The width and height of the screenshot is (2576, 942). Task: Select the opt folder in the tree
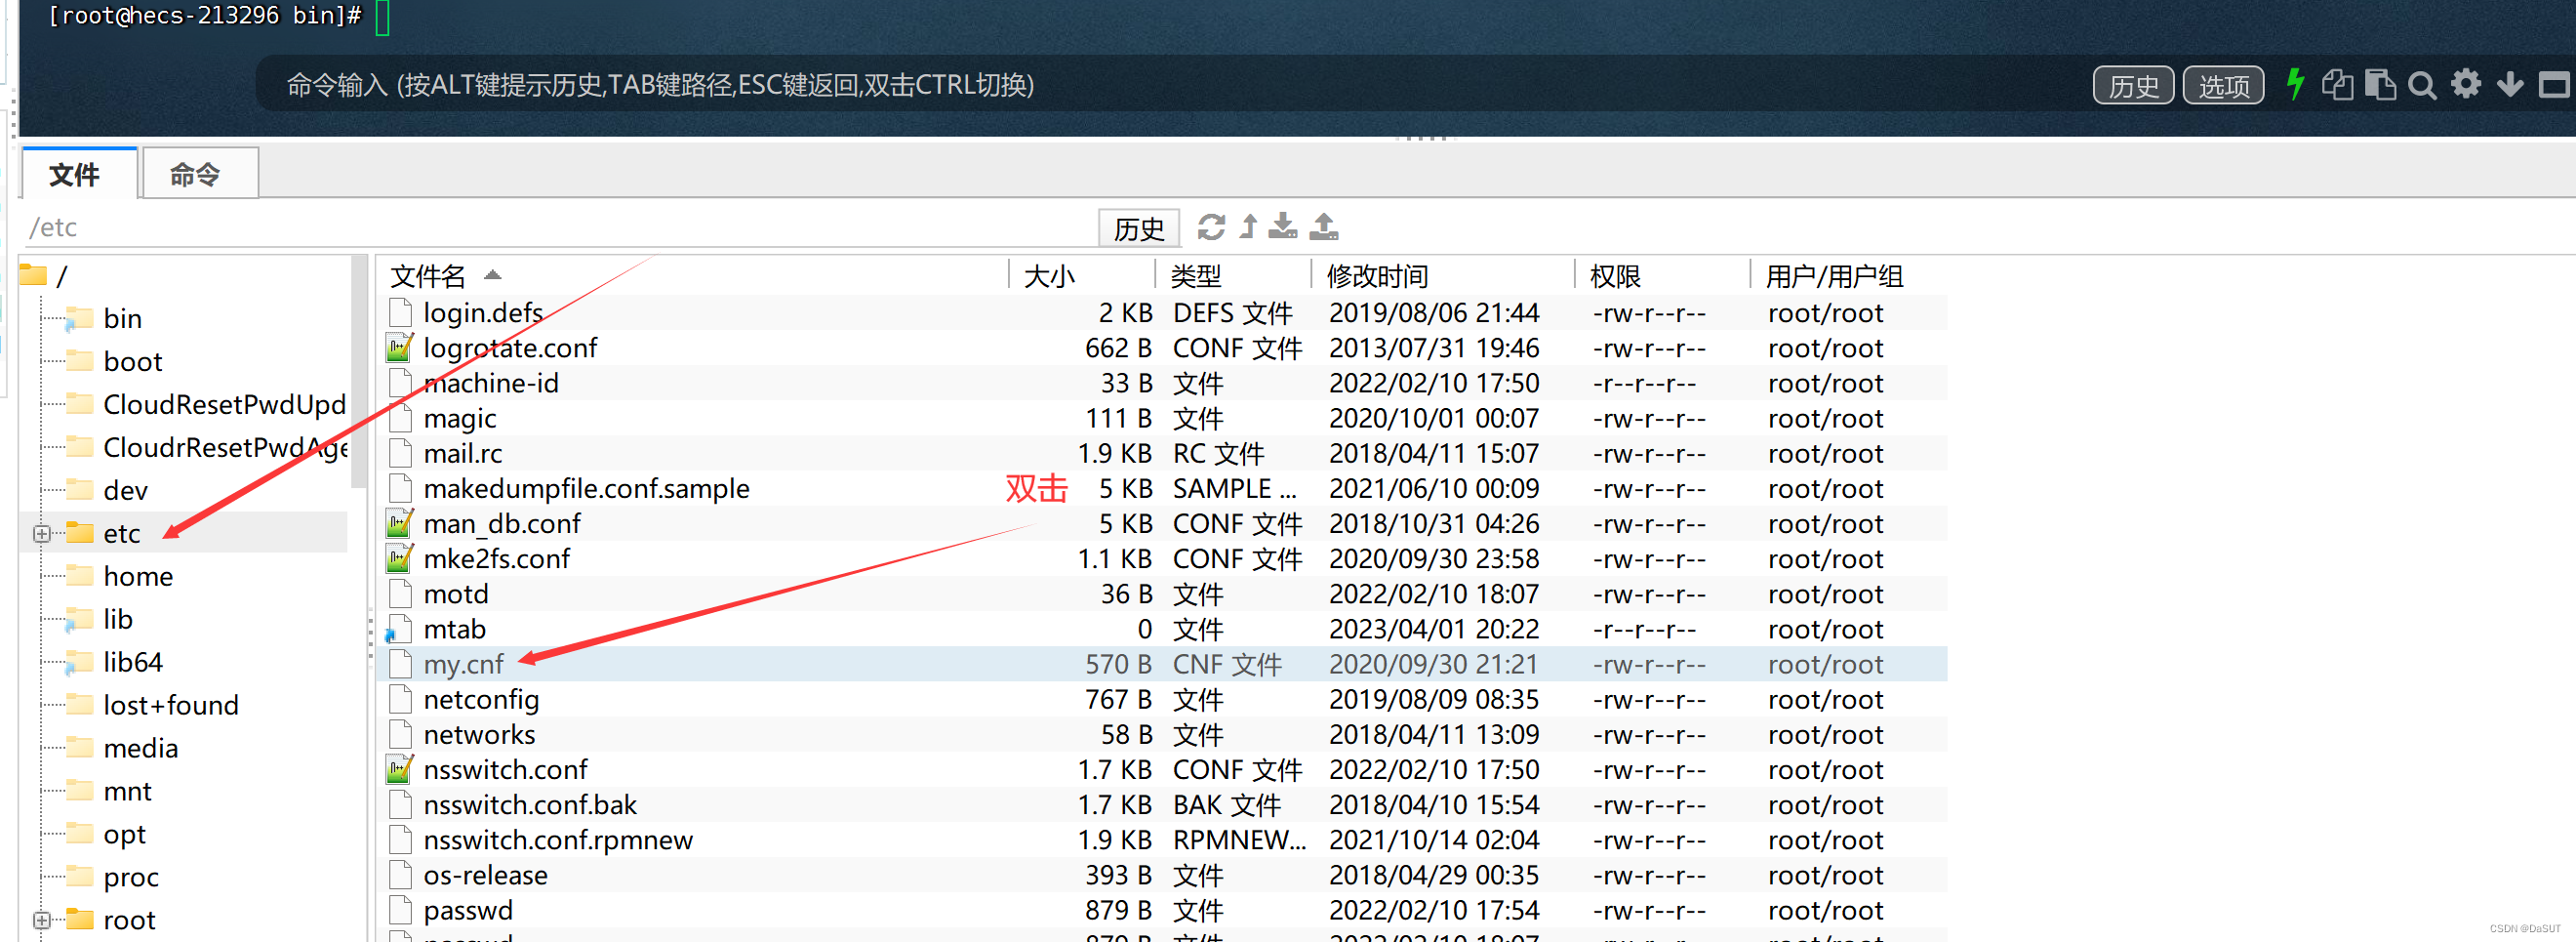[124, 834]
